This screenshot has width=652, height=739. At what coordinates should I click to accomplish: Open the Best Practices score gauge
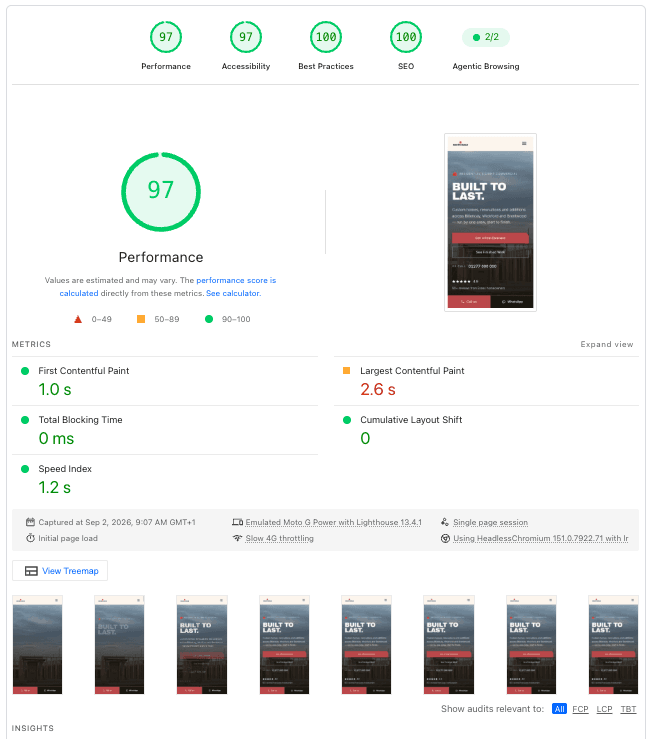pos(326,37)
